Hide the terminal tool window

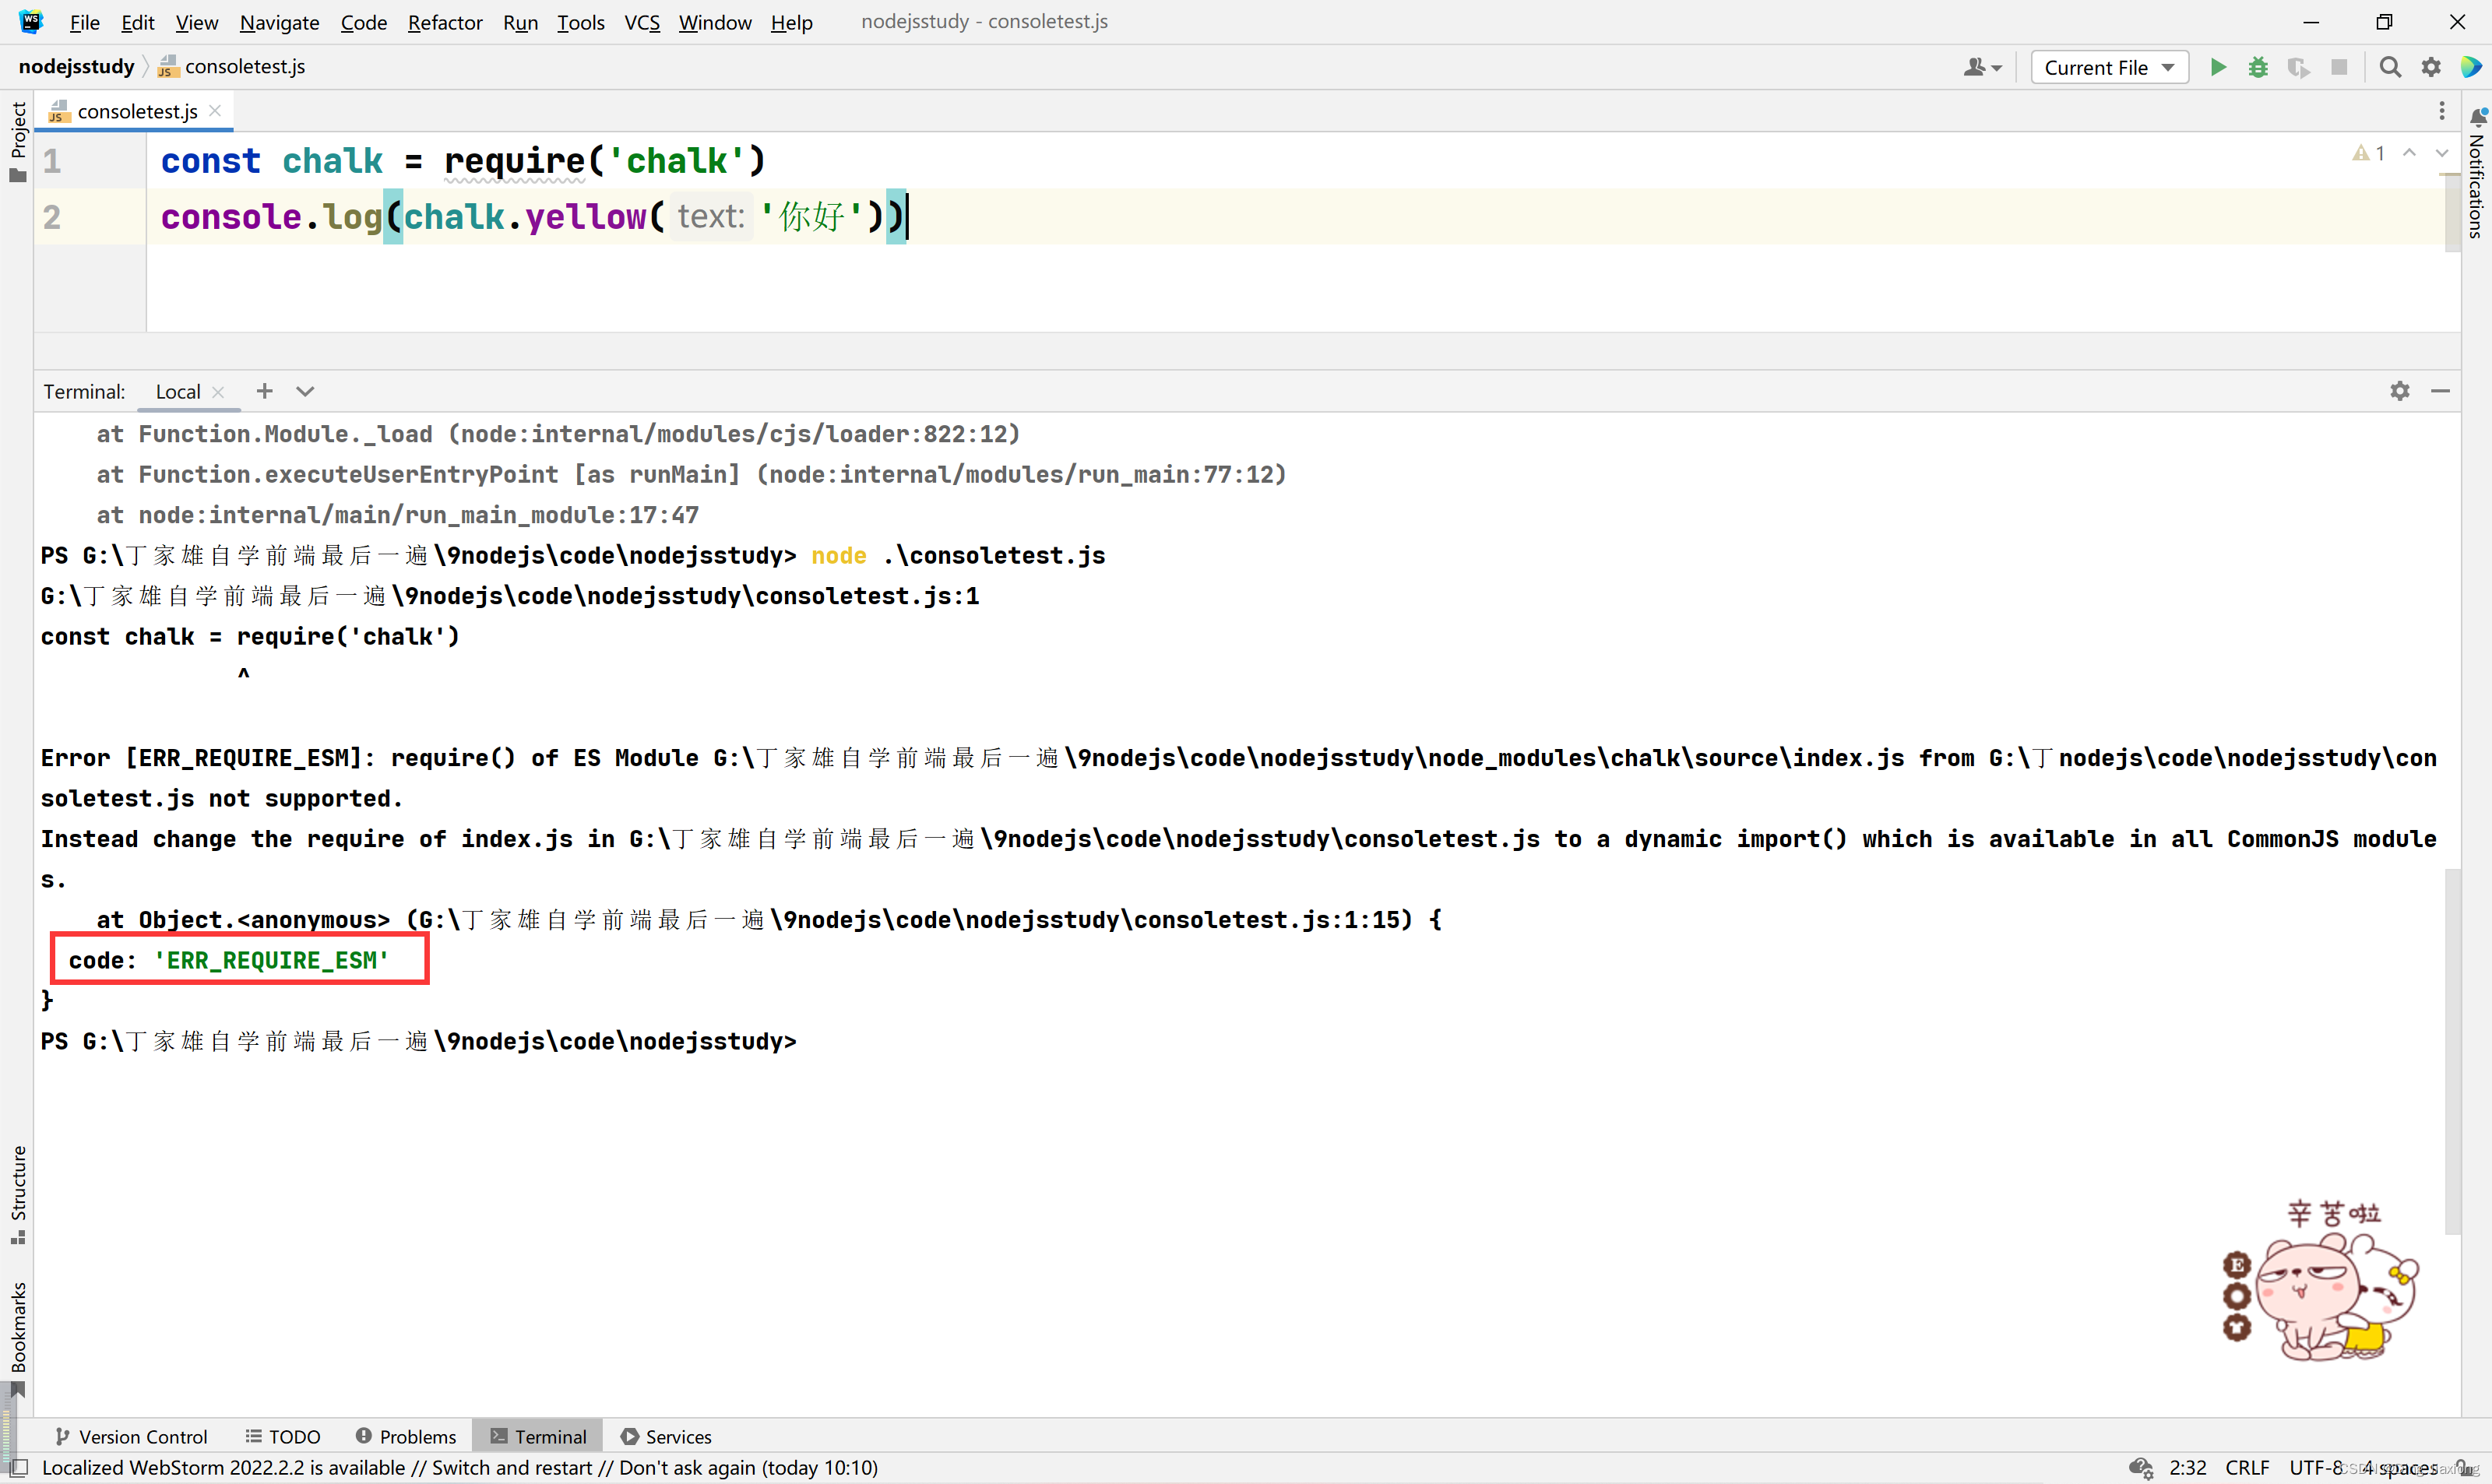[2440, 391]
